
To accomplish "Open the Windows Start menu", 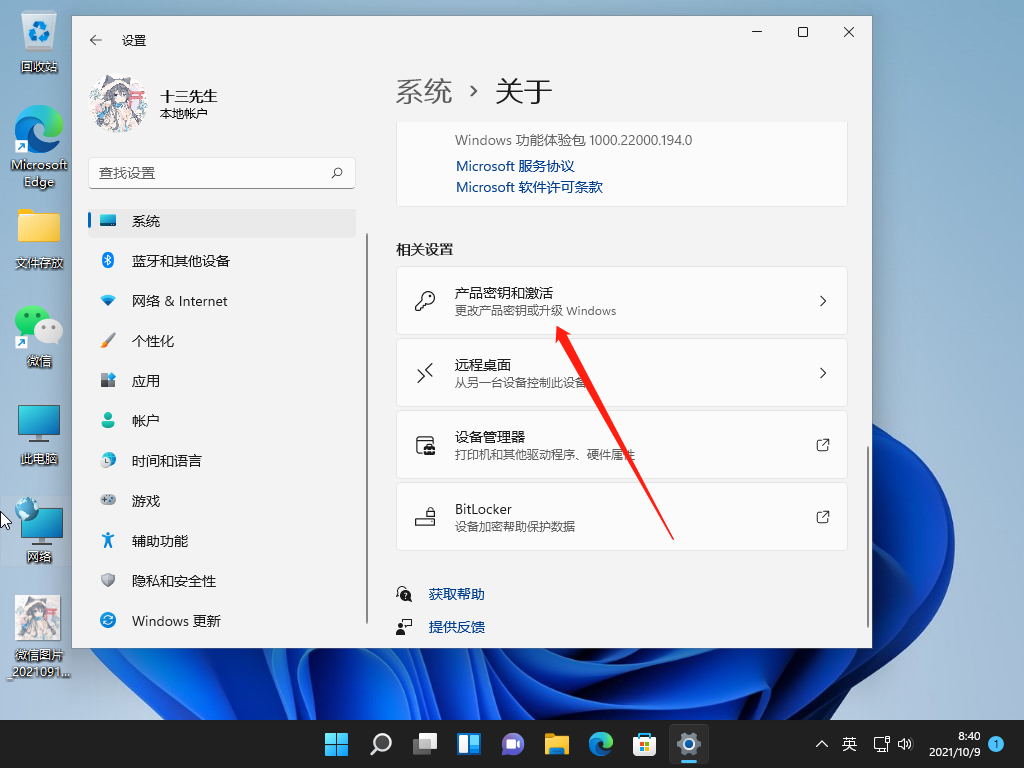I will (x=336, y=744).
